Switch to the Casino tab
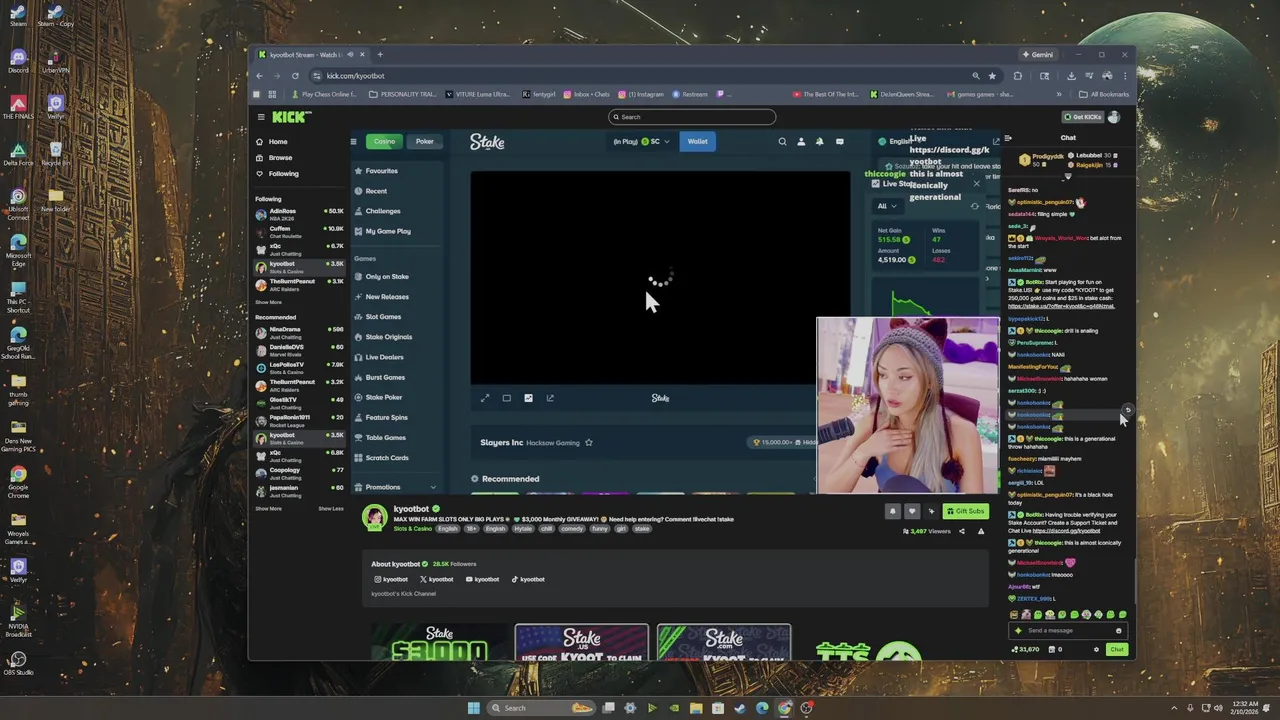Screen dimensions: 1280x720 pos(384,142)
